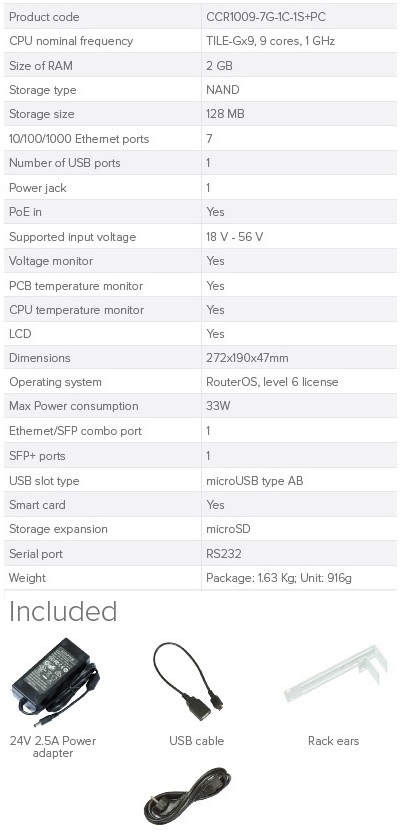Click the 'Weight' row package and unit value

[279, 578]
